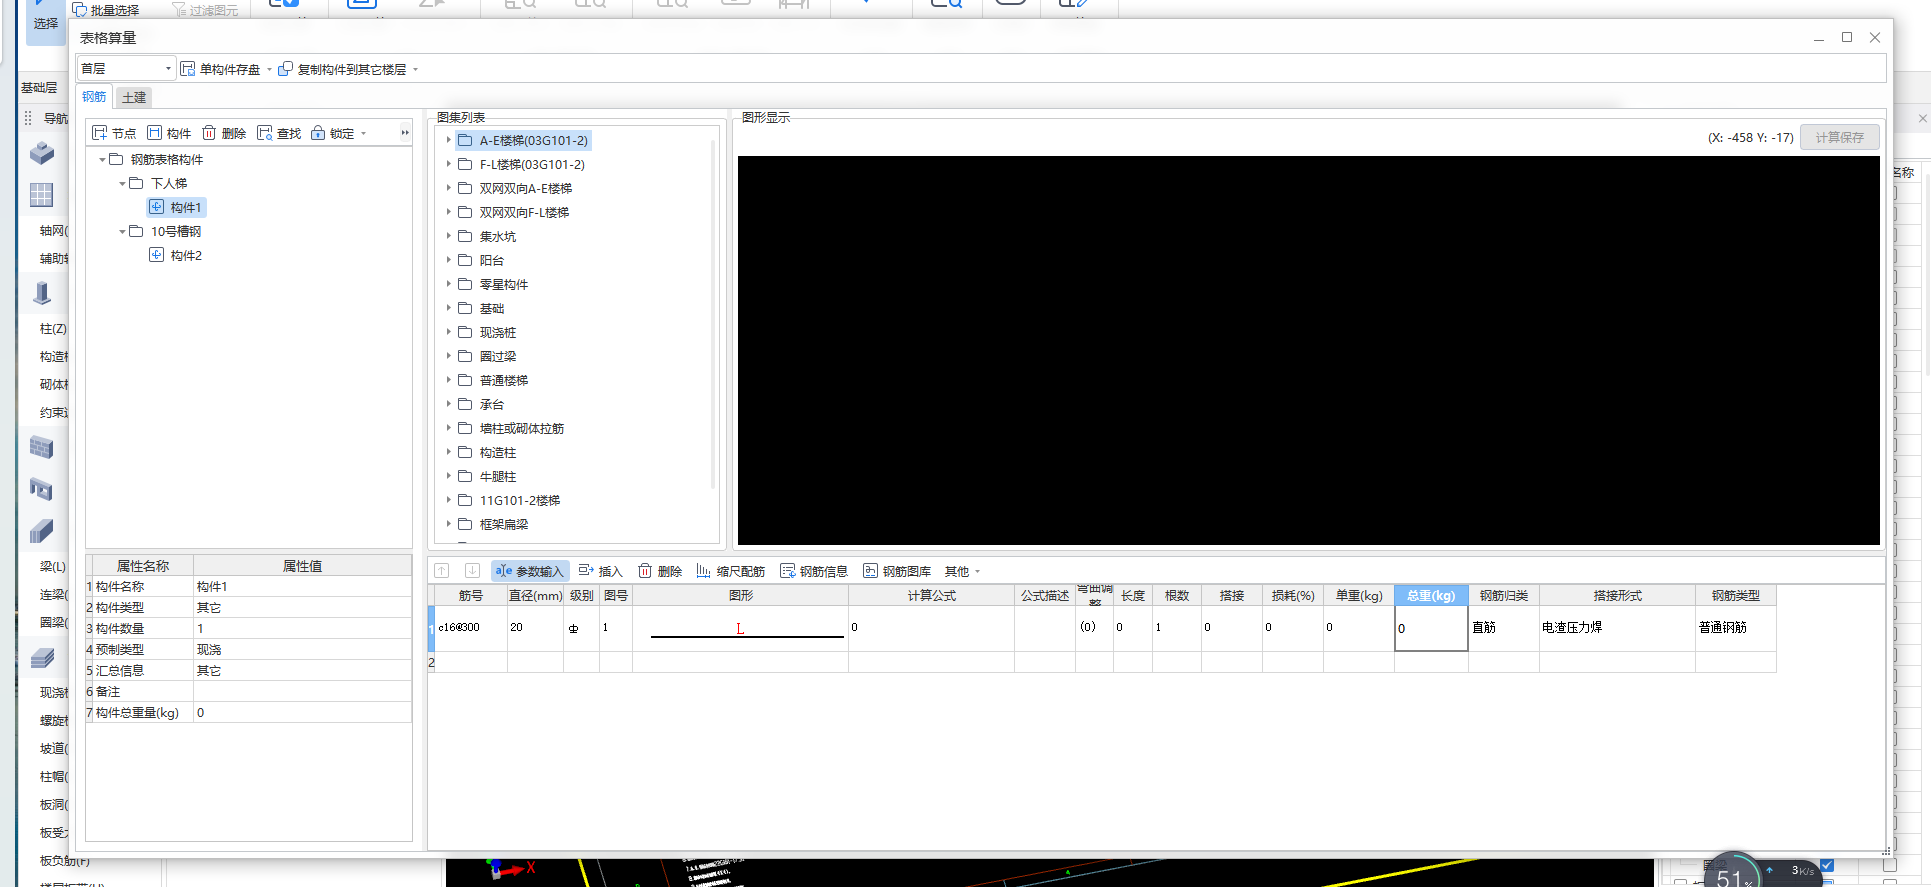Expand toolbar overflow chevron beside 锁定
1931x887 pixels.
click(x=405, y=133)
